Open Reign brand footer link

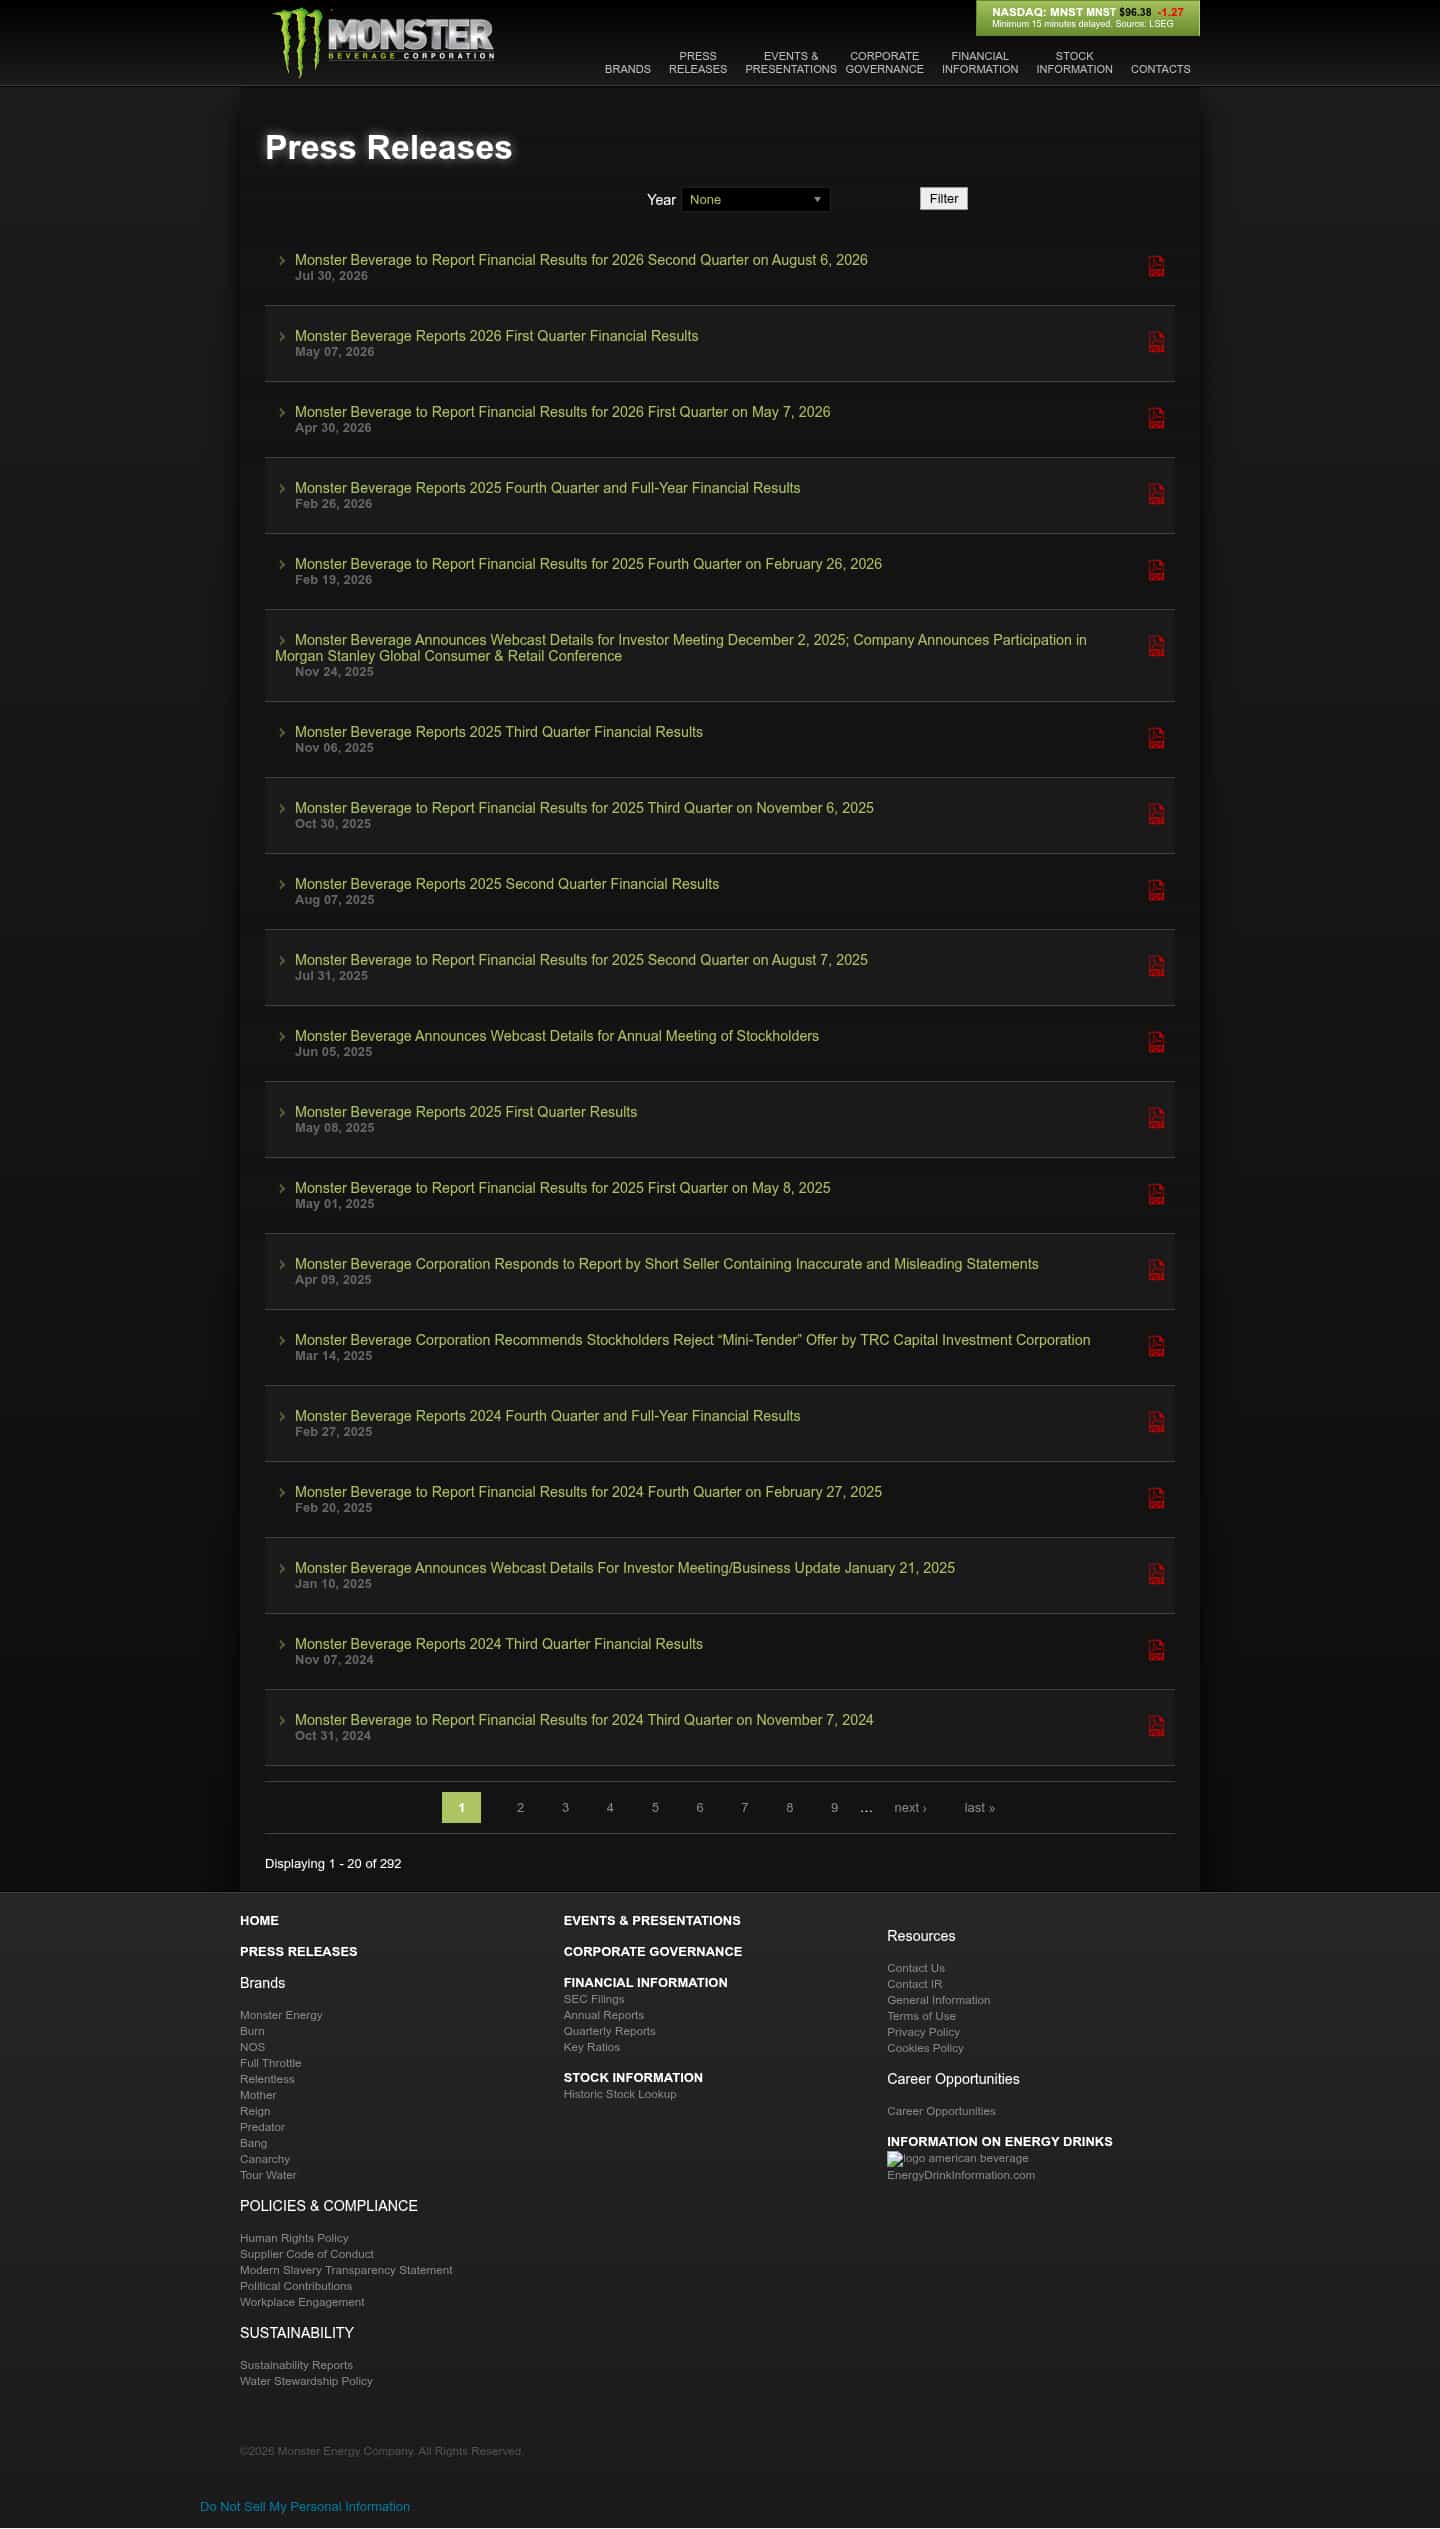coord(255,2111)
